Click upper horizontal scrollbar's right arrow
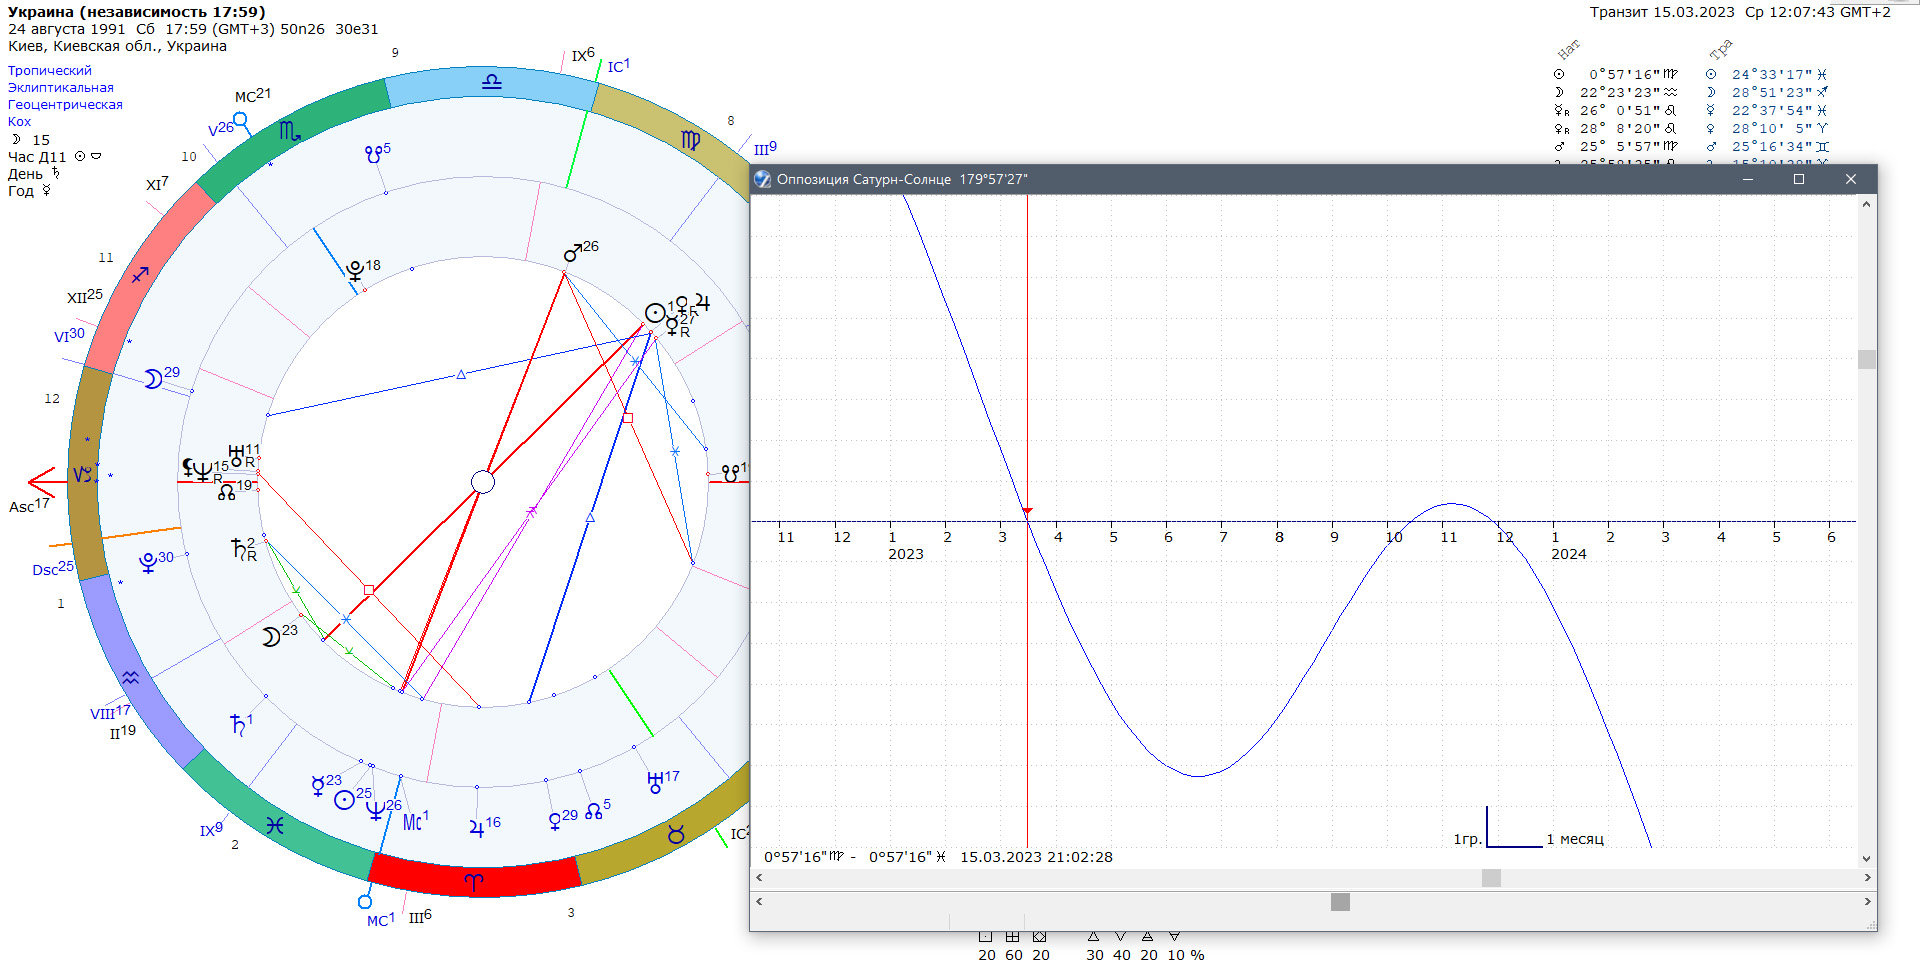This screenshot has height=966, width=1920. (1866, 878)
